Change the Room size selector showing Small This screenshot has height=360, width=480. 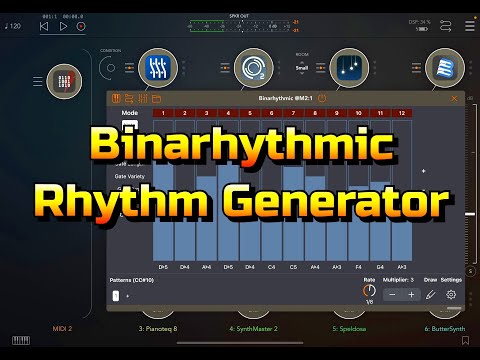pyautogui.click(x=302, y=68)
